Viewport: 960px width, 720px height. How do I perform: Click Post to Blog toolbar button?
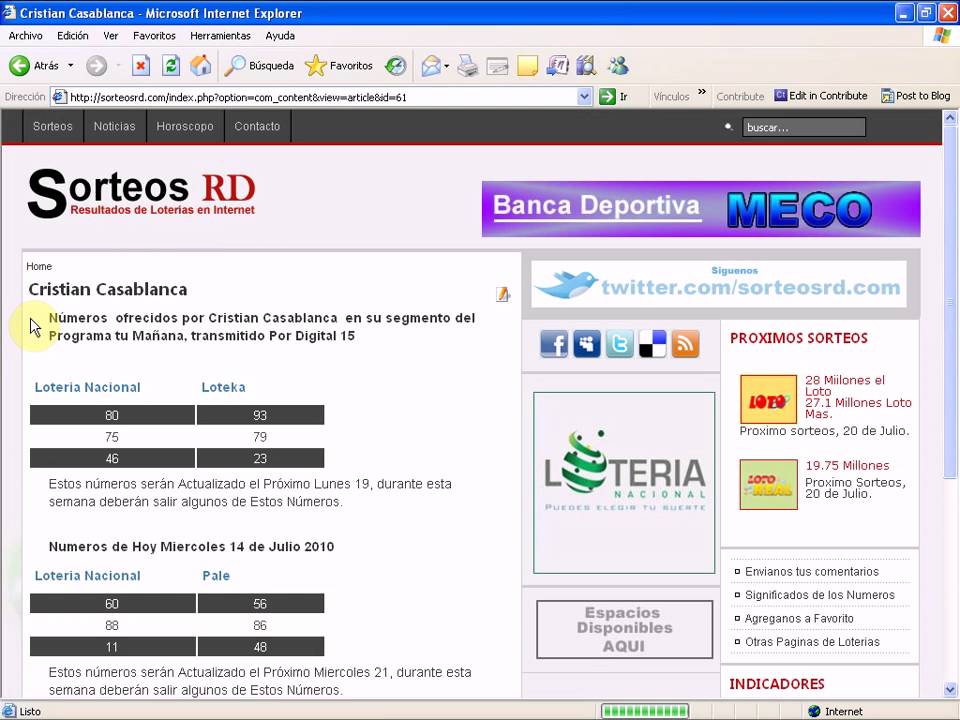point(916,96)
